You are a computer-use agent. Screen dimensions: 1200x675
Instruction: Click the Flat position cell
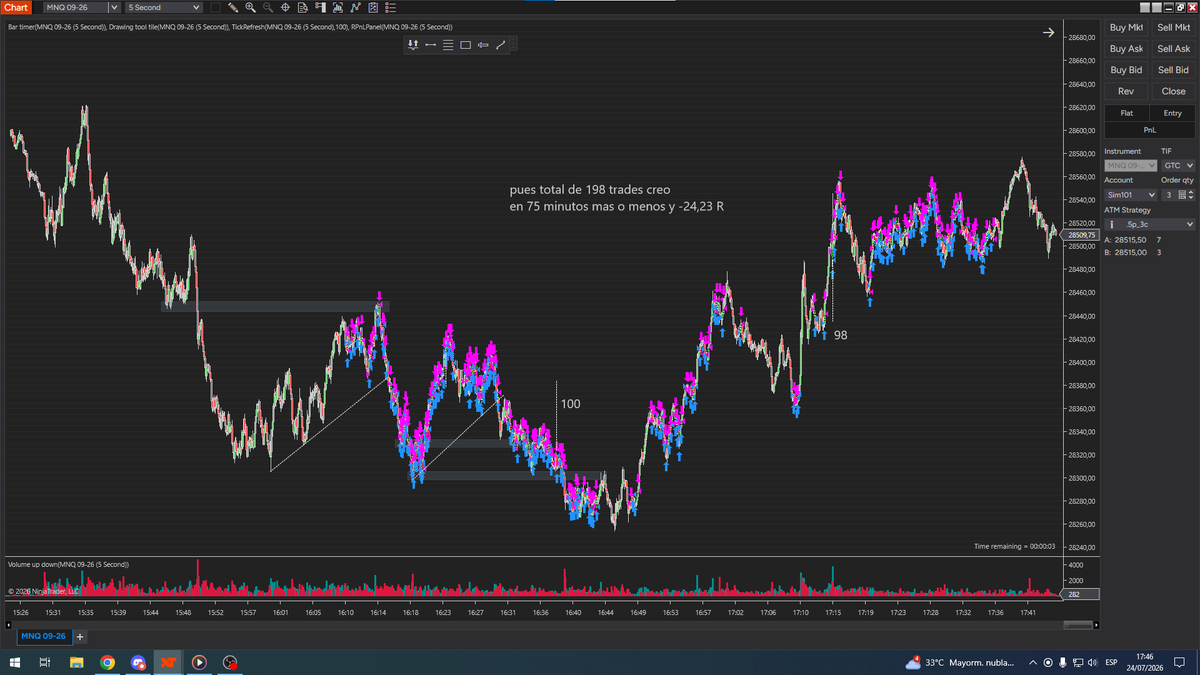(1127, 113)
